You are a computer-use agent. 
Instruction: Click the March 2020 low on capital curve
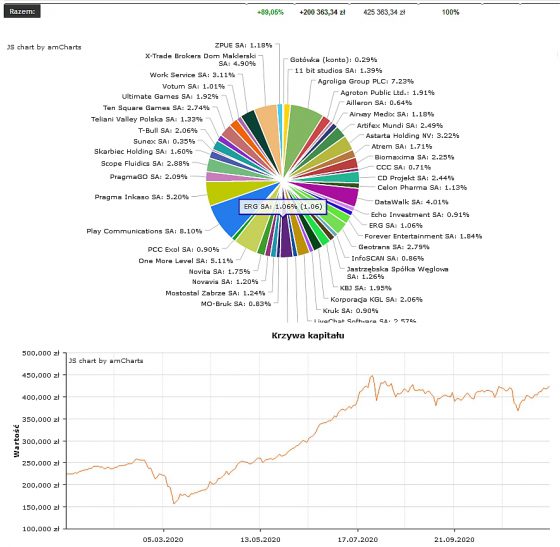[174, 503]
